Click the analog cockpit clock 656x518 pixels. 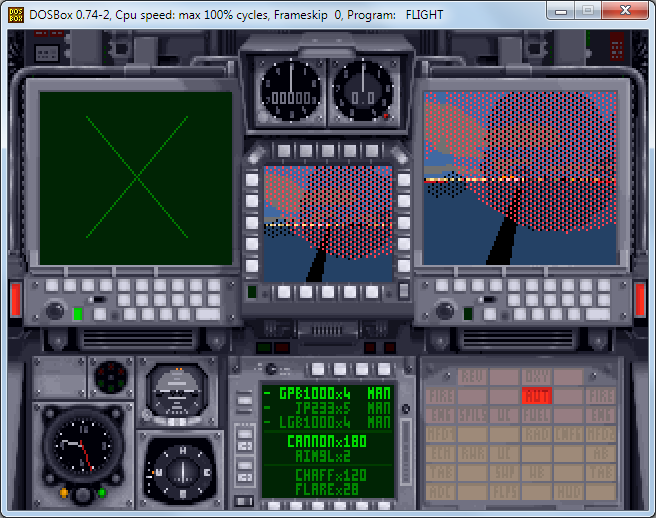tap(82, 446)
